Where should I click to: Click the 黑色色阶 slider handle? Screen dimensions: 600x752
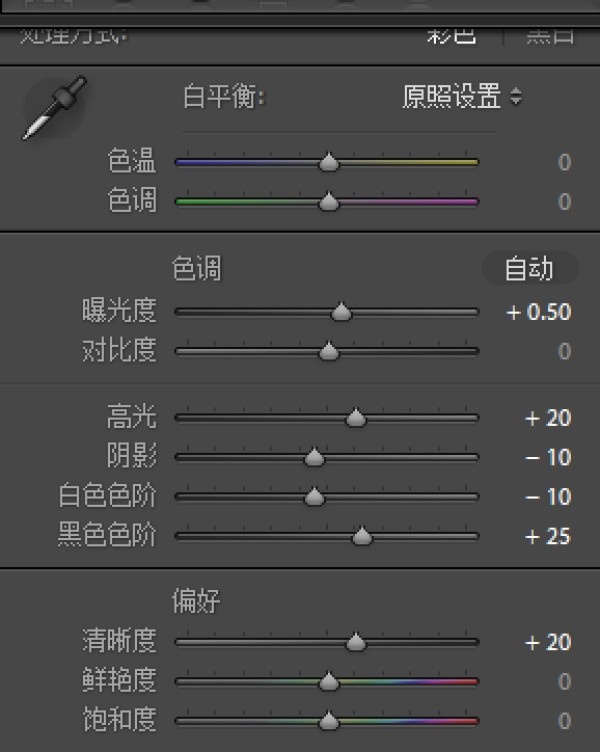(x=362, y=537)
